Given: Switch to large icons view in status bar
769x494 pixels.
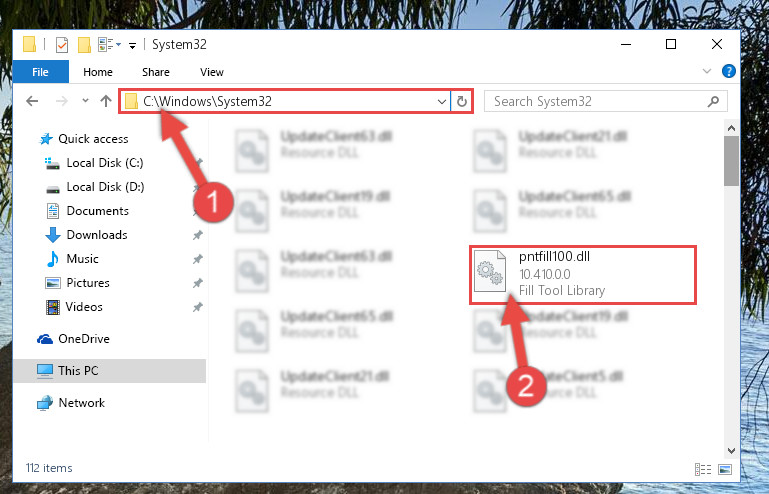Looking at the screenshot, I should (725, 469).
